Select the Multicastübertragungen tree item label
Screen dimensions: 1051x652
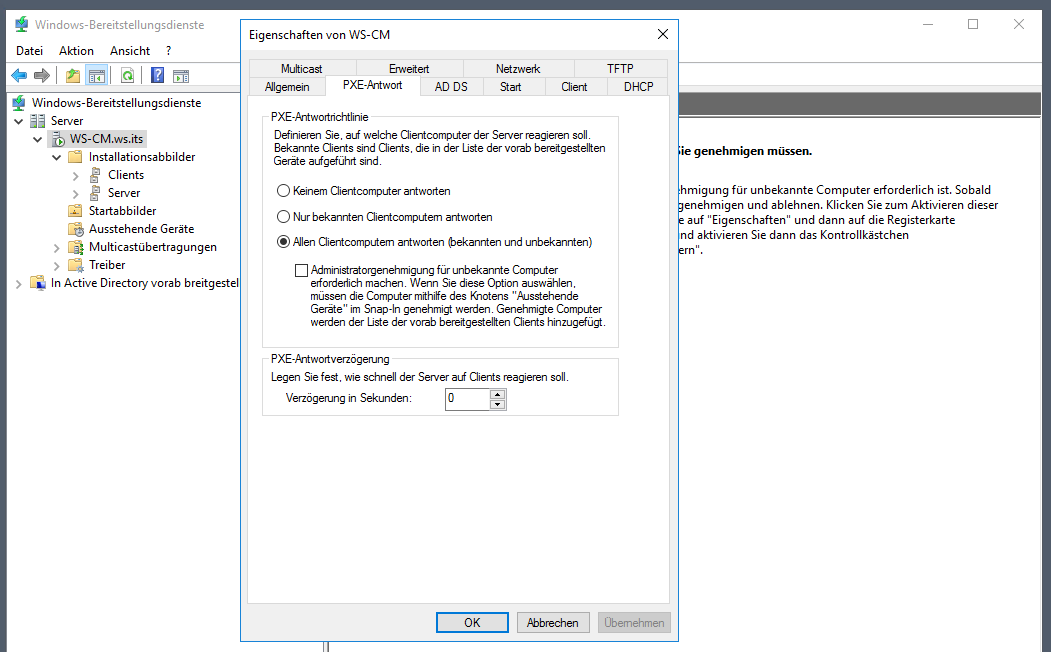(x=153, y=247)
